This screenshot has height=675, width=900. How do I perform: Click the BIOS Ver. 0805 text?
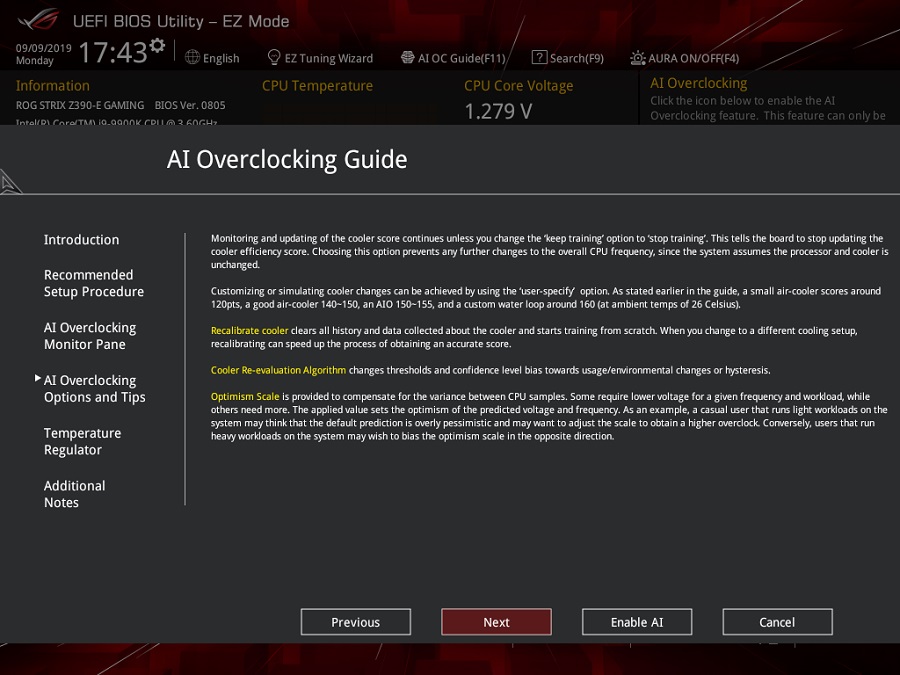pyautogui.click(x=190, y=106)
